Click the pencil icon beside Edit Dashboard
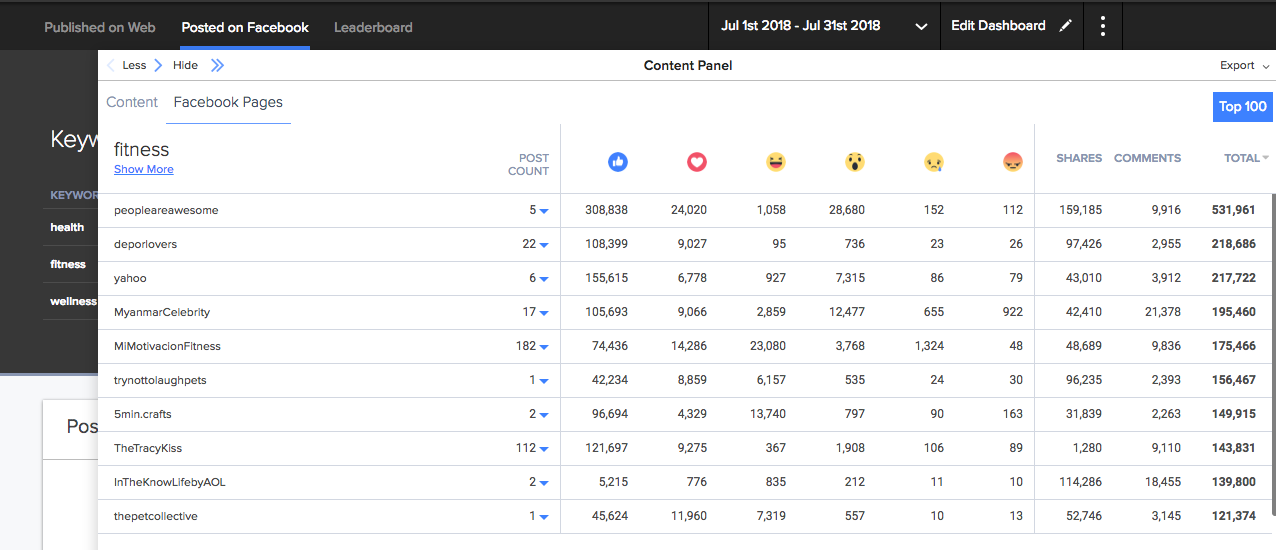Screen dimensions: 1276x550 pyautogui.click(x=1065, y=26)
